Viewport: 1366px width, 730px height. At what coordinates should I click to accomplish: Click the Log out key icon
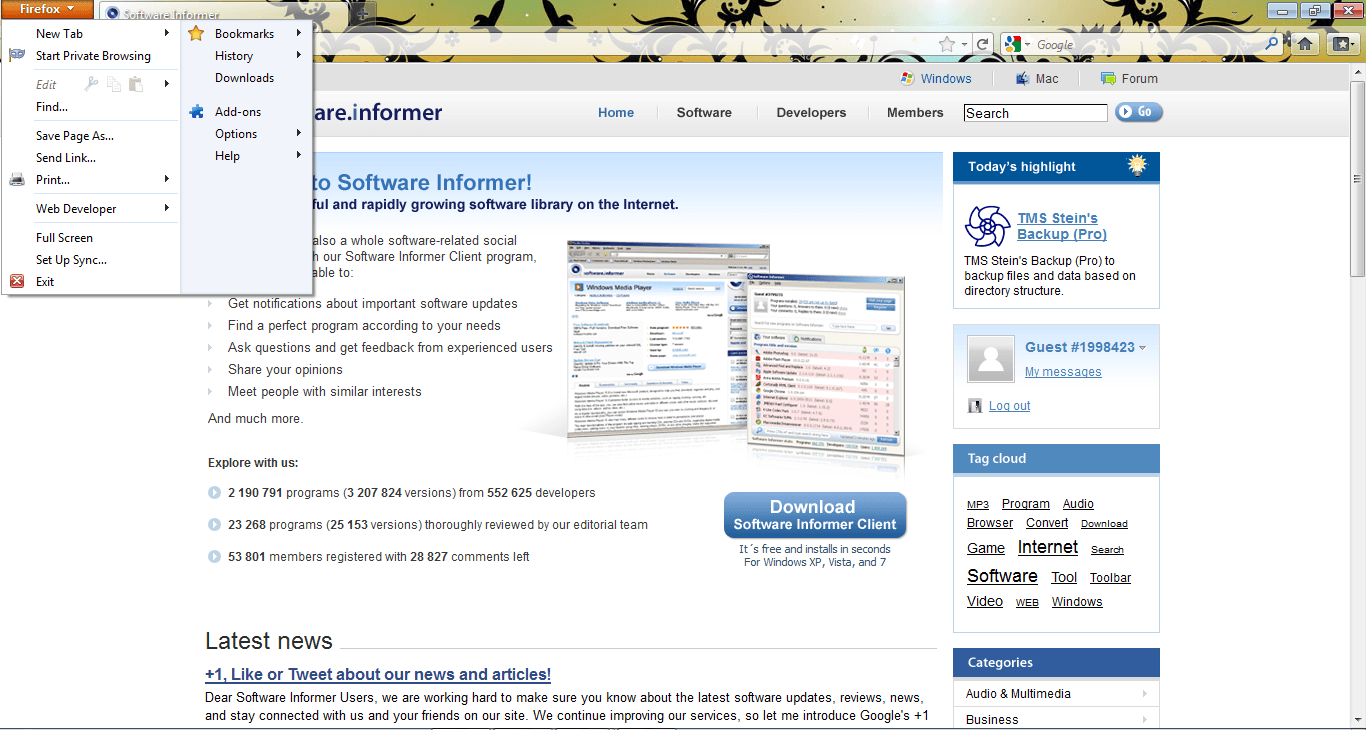point(975,405)
